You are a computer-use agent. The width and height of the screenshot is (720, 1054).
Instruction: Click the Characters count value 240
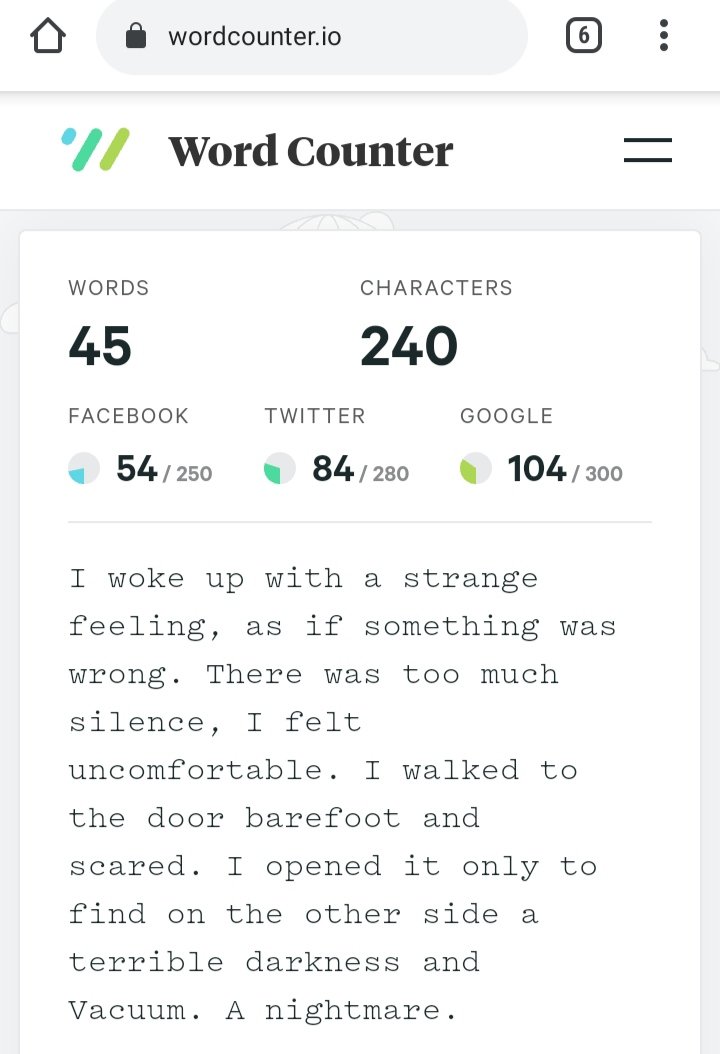409,346
